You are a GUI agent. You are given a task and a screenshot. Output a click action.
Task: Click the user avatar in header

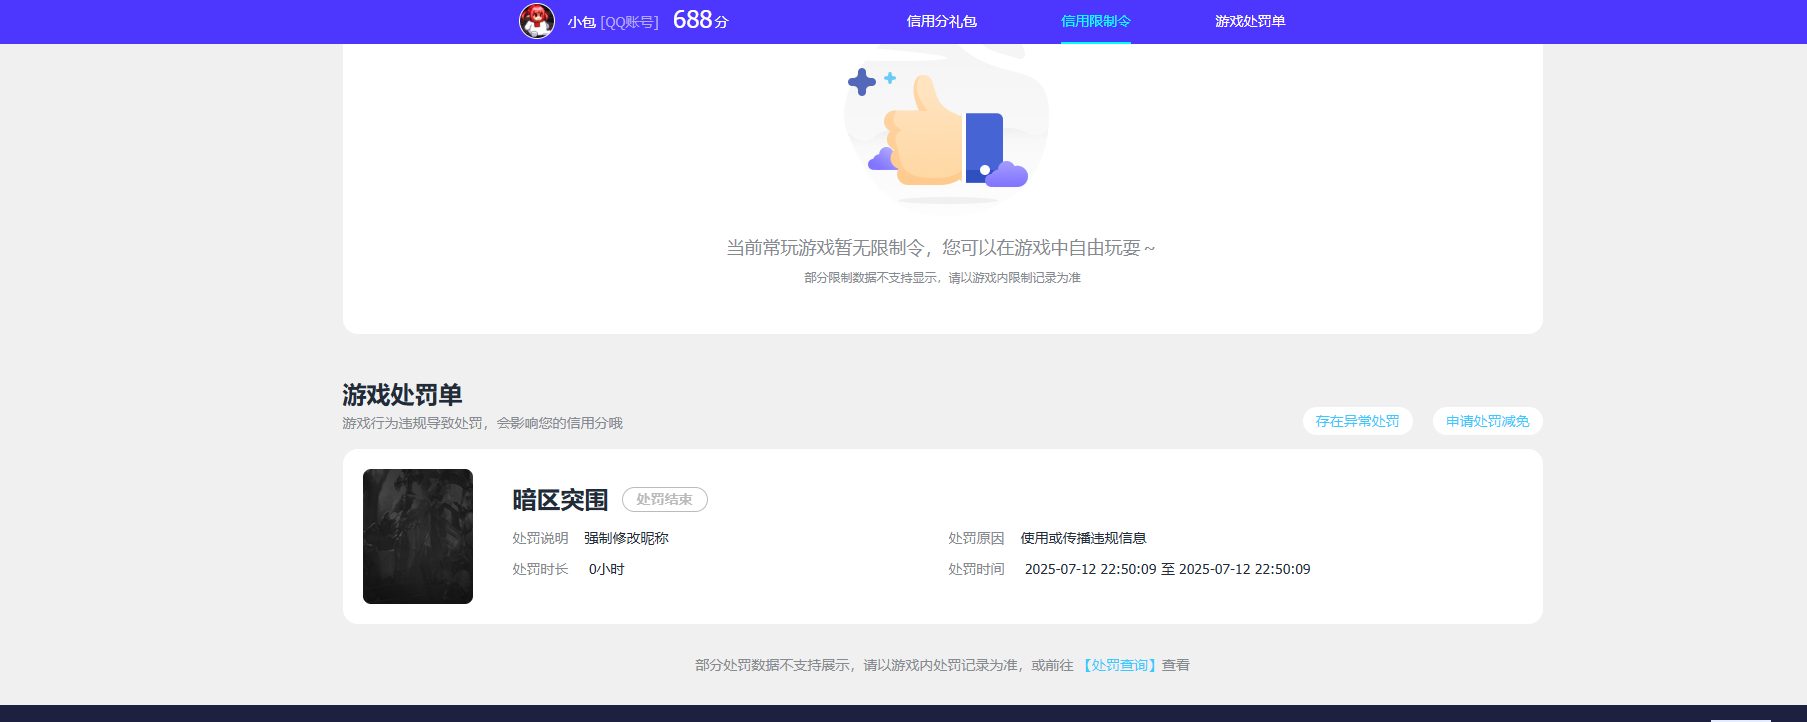(537, 21)
